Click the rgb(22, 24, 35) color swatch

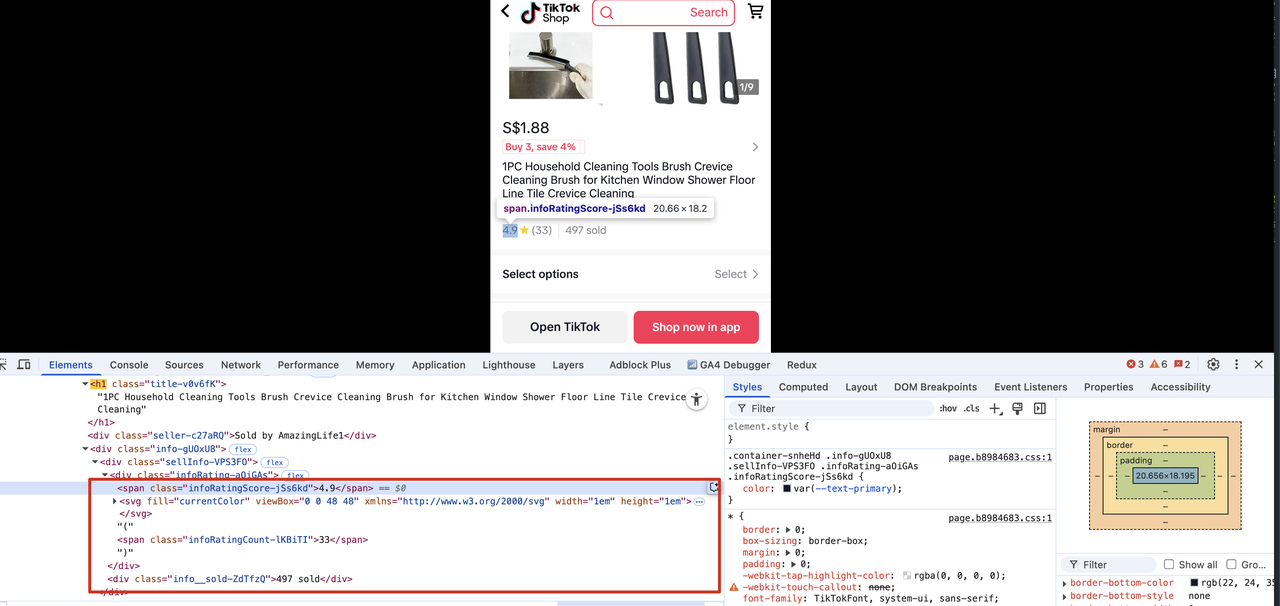point(1194,583)
